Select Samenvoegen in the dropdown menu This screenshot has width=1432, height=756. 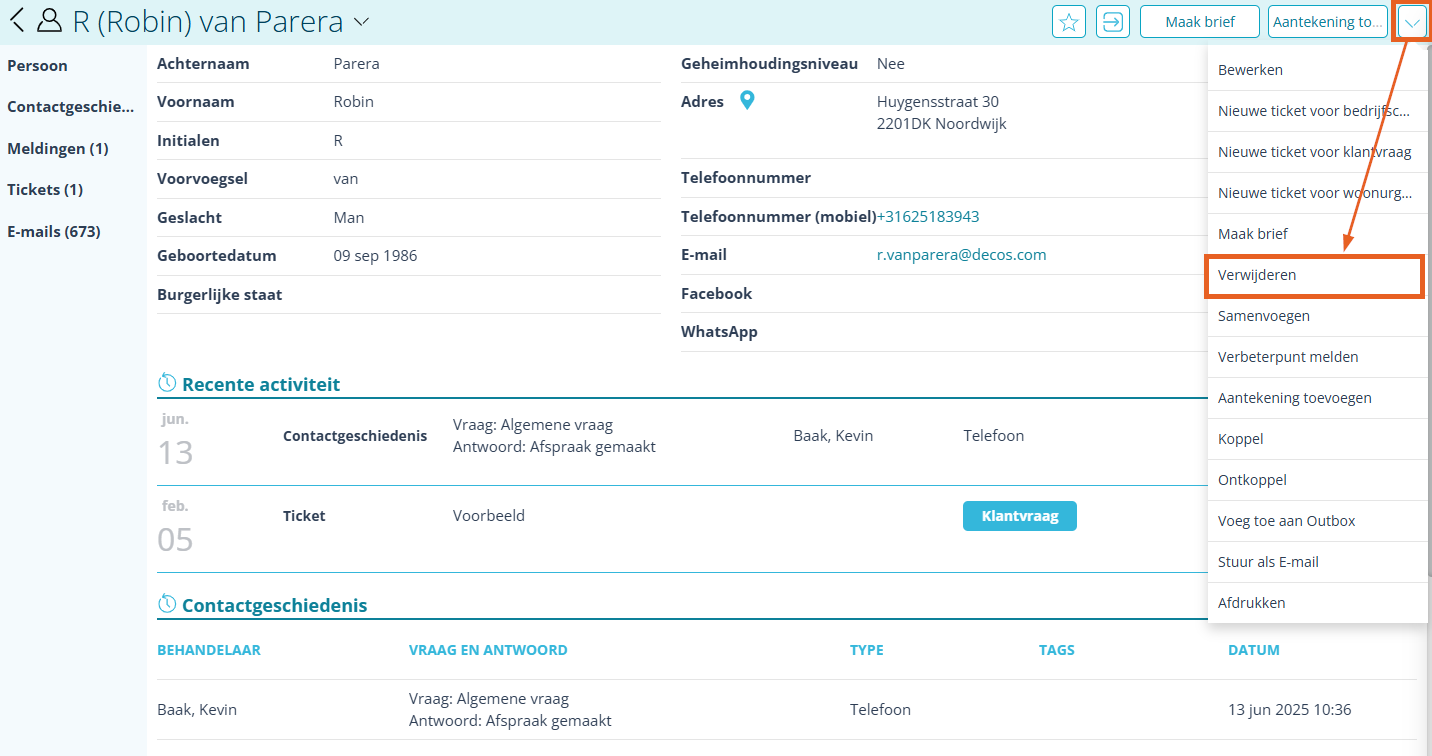1317,316
